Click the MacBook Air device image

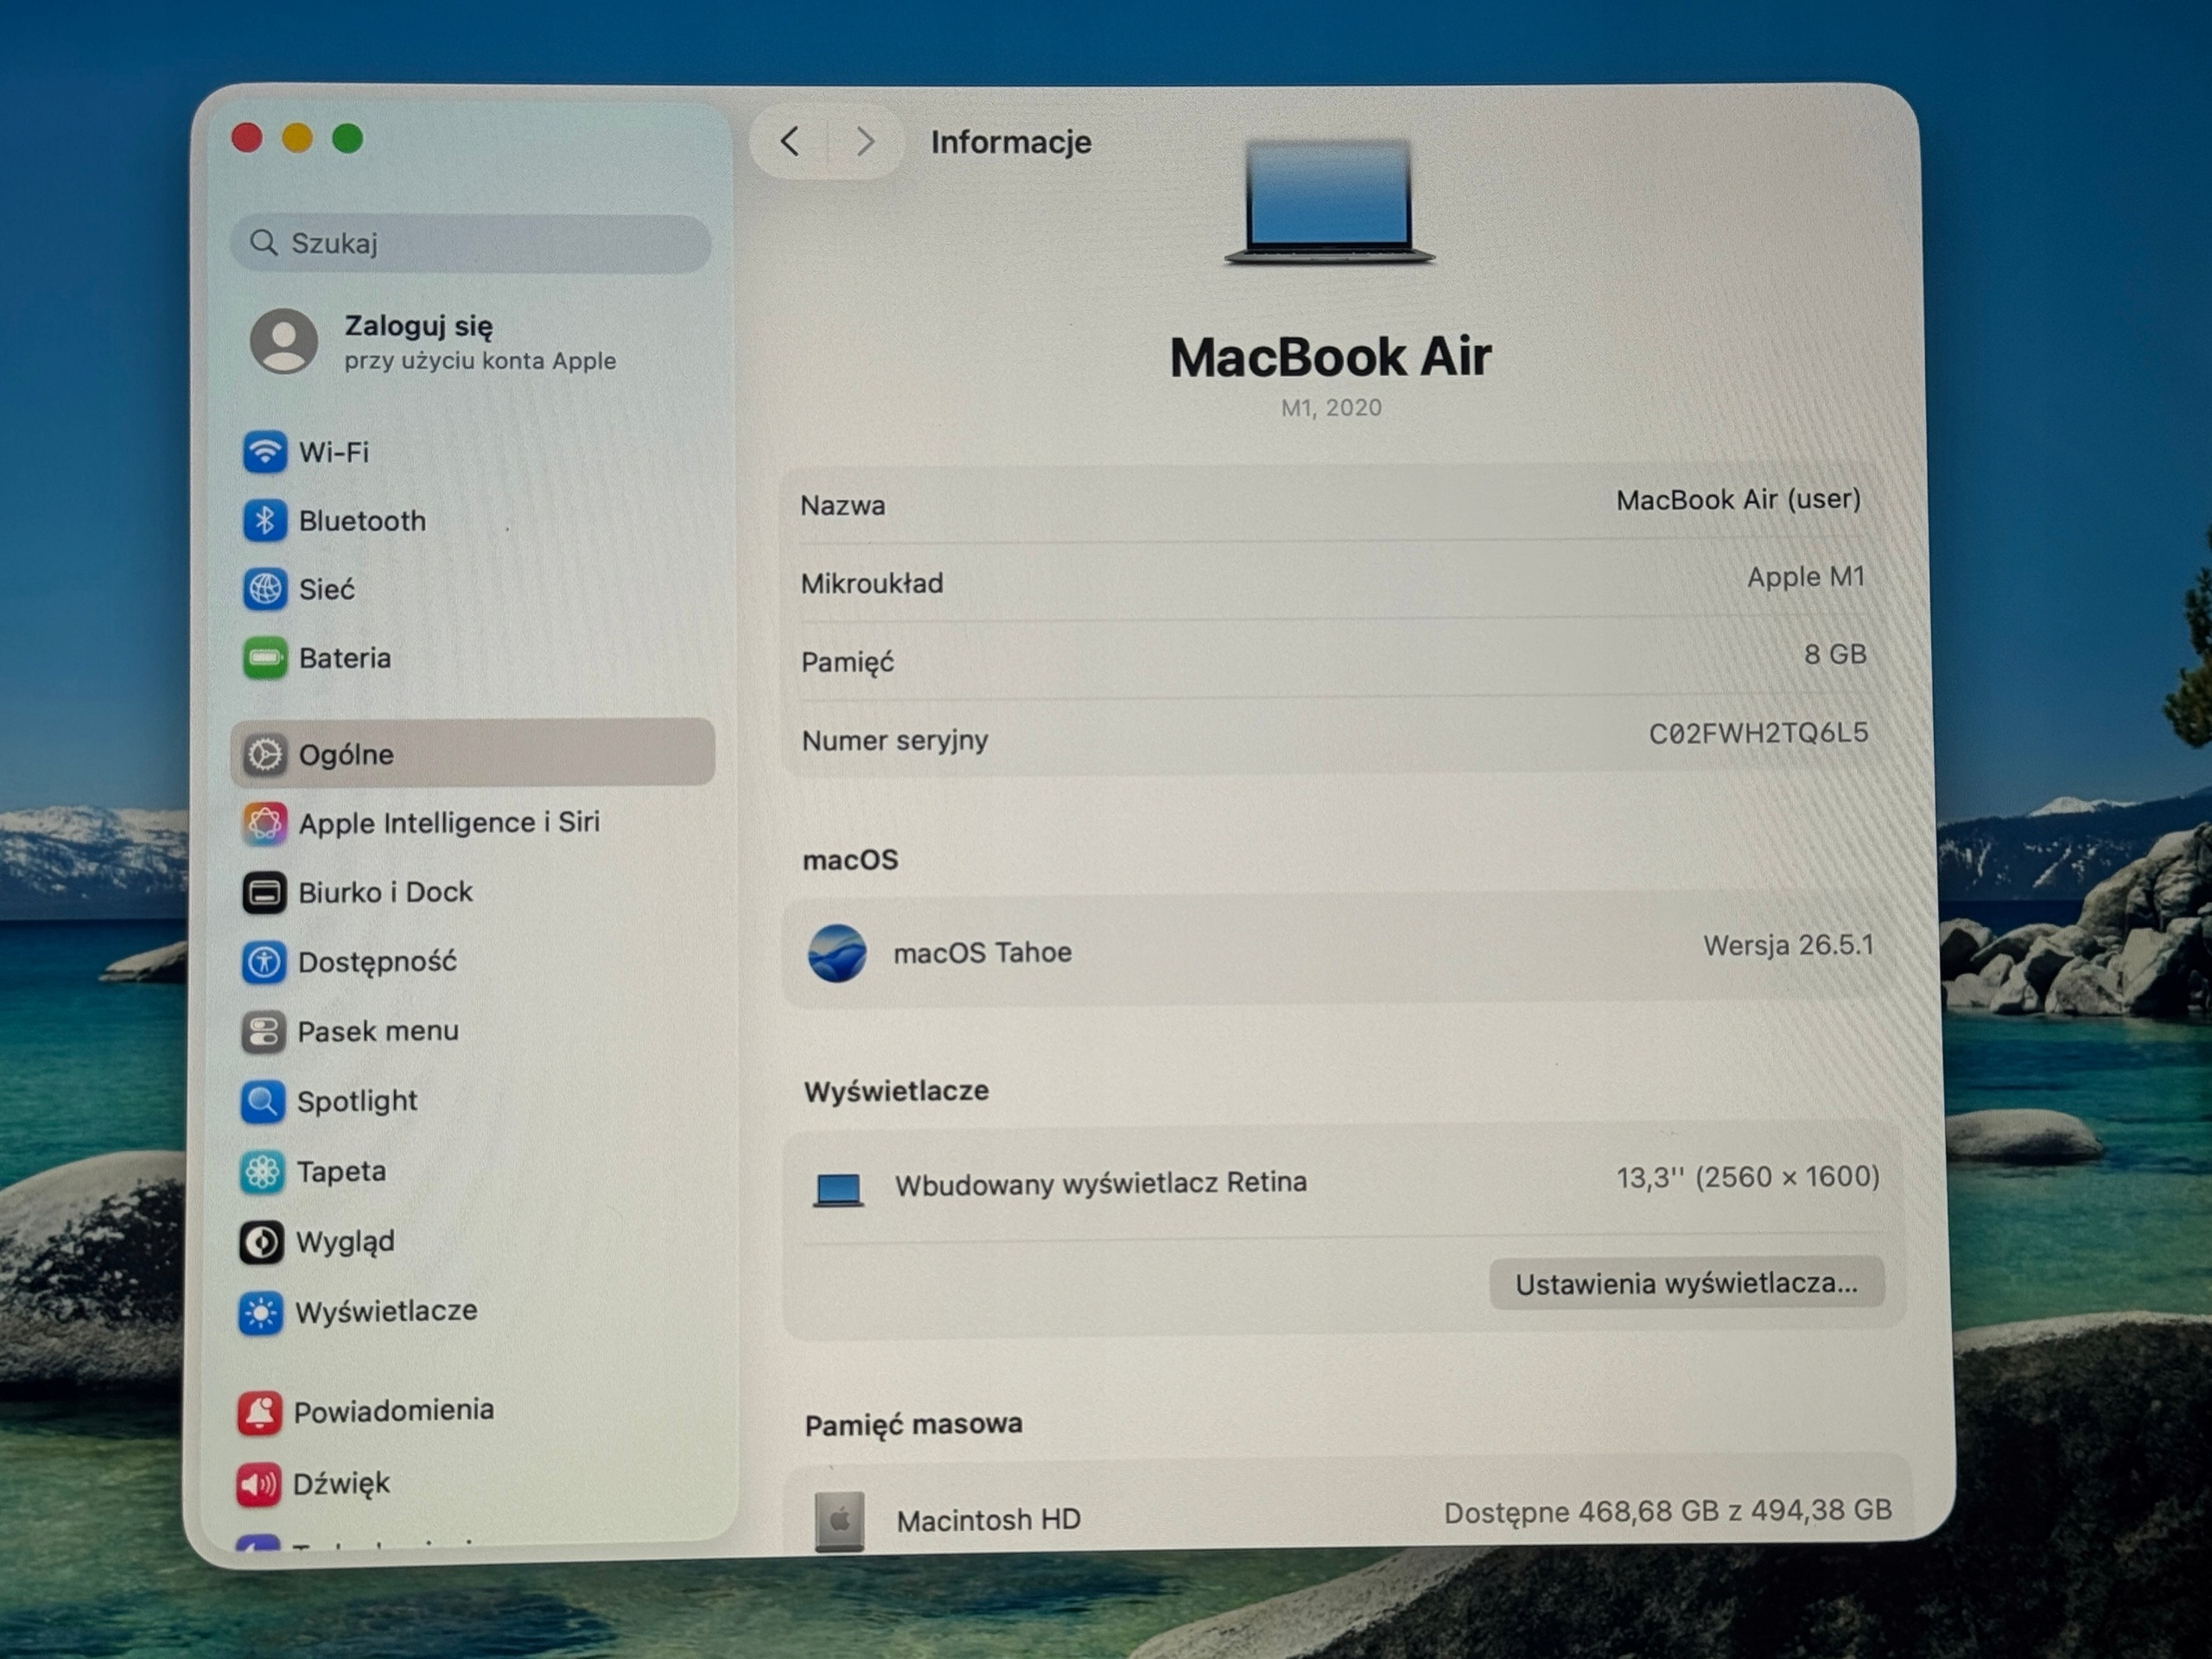click(x=1329, y=202)
